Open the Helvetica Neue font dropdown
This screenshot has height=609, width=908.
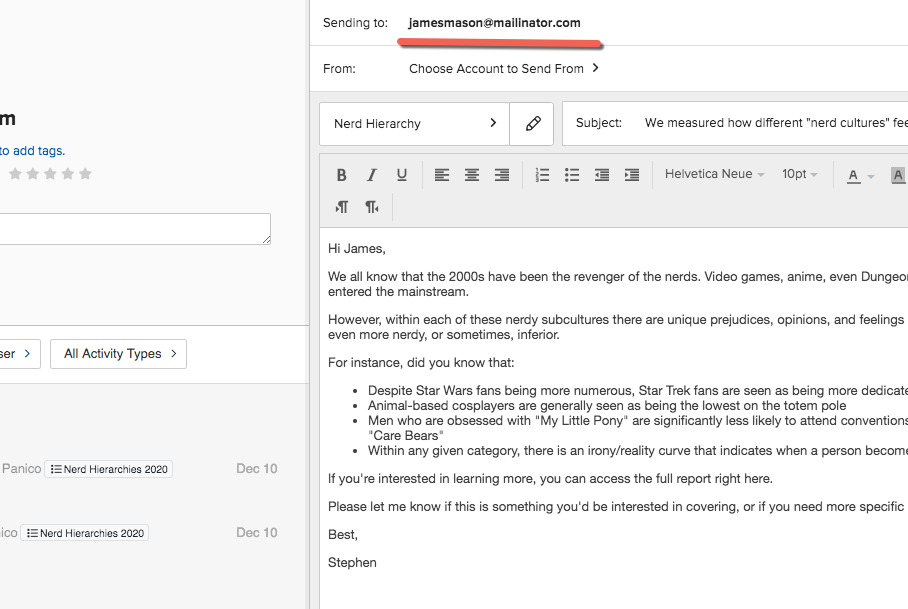point(714,175)
